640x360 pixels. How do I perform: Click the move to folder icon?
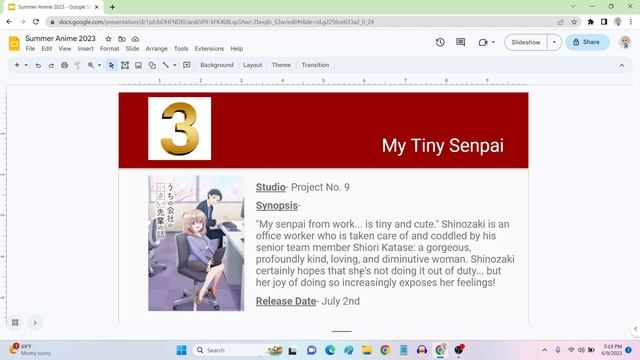(122, 39)
